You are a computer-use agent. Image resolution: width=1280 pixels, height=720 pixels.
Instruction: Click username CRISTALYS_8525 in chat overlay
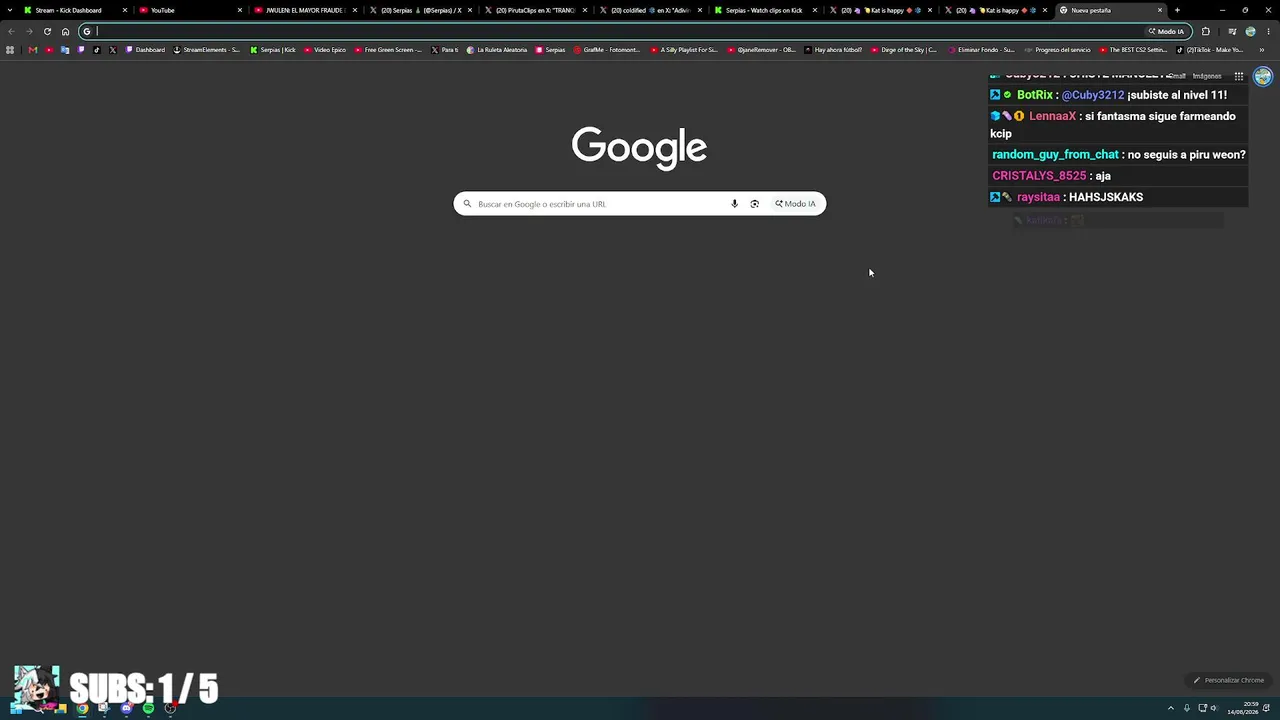point(1039,176)
